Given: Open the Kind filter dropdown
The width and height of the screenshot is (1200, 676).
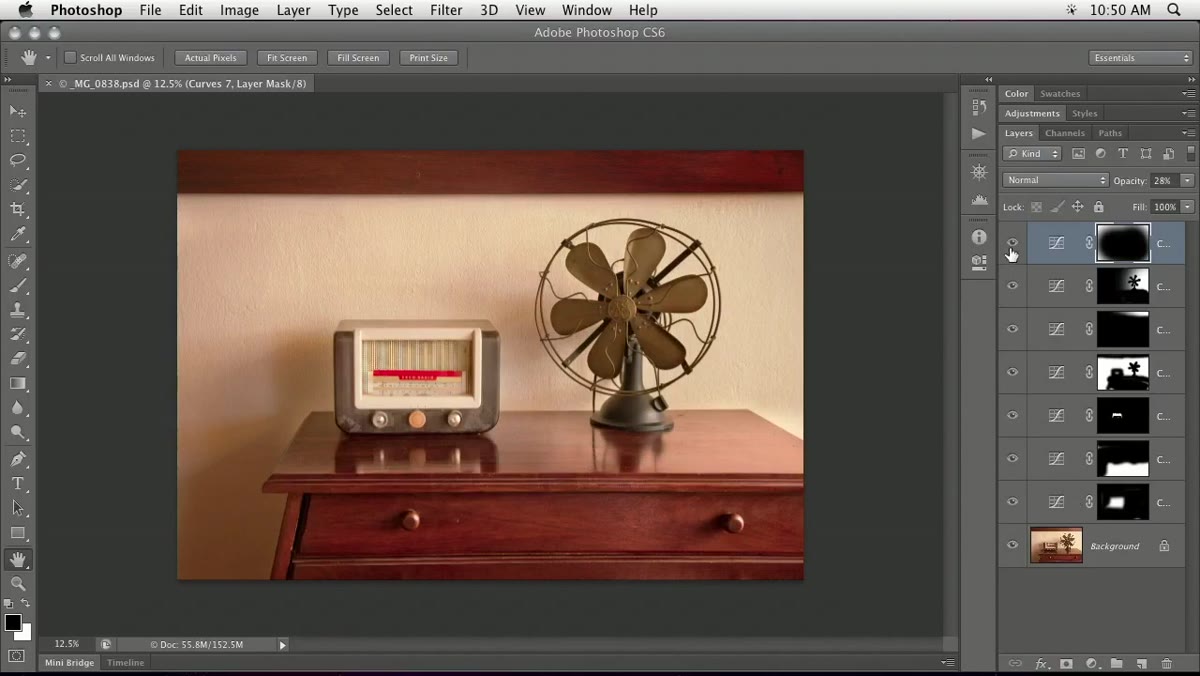Looking at the screenshot, I should coord(1033,154).
